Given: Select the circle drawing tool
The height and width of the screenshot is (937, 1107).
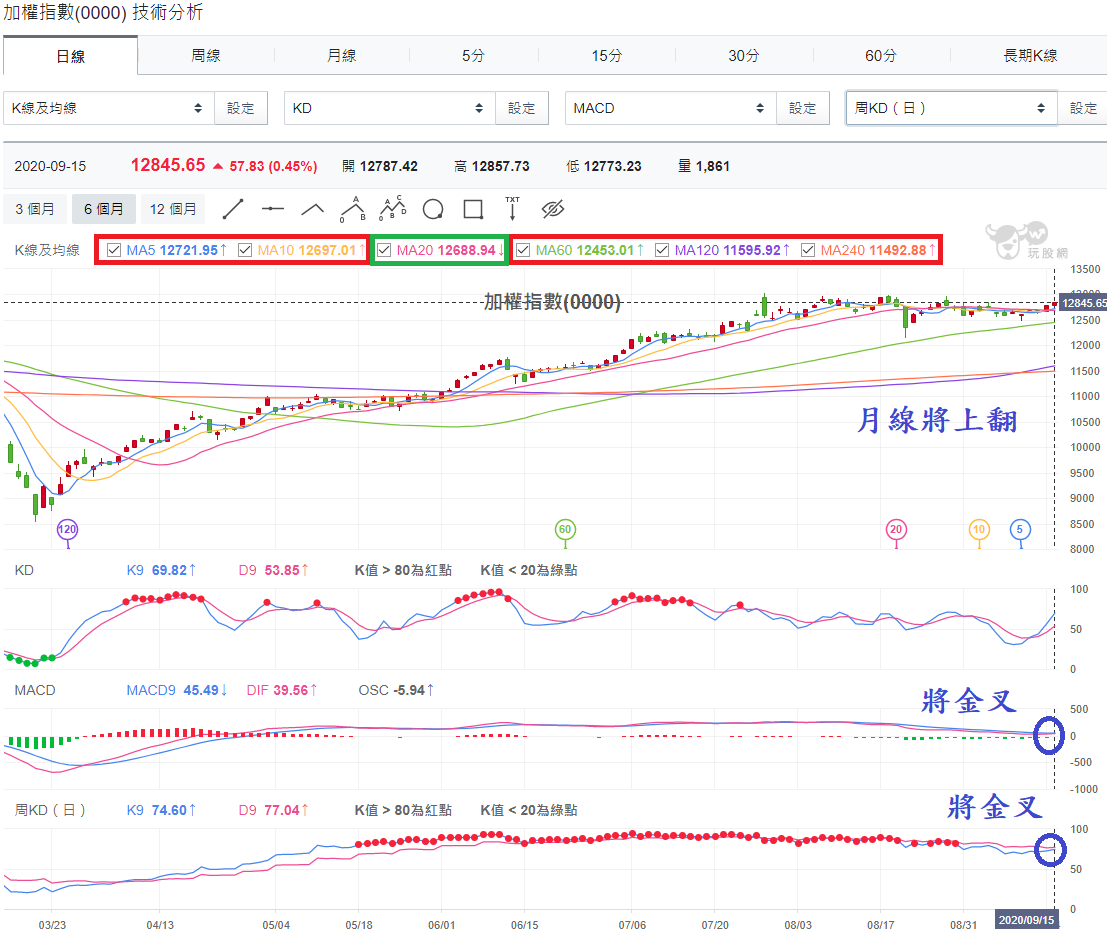Looking at the screenshot, I should click(433, 209).
